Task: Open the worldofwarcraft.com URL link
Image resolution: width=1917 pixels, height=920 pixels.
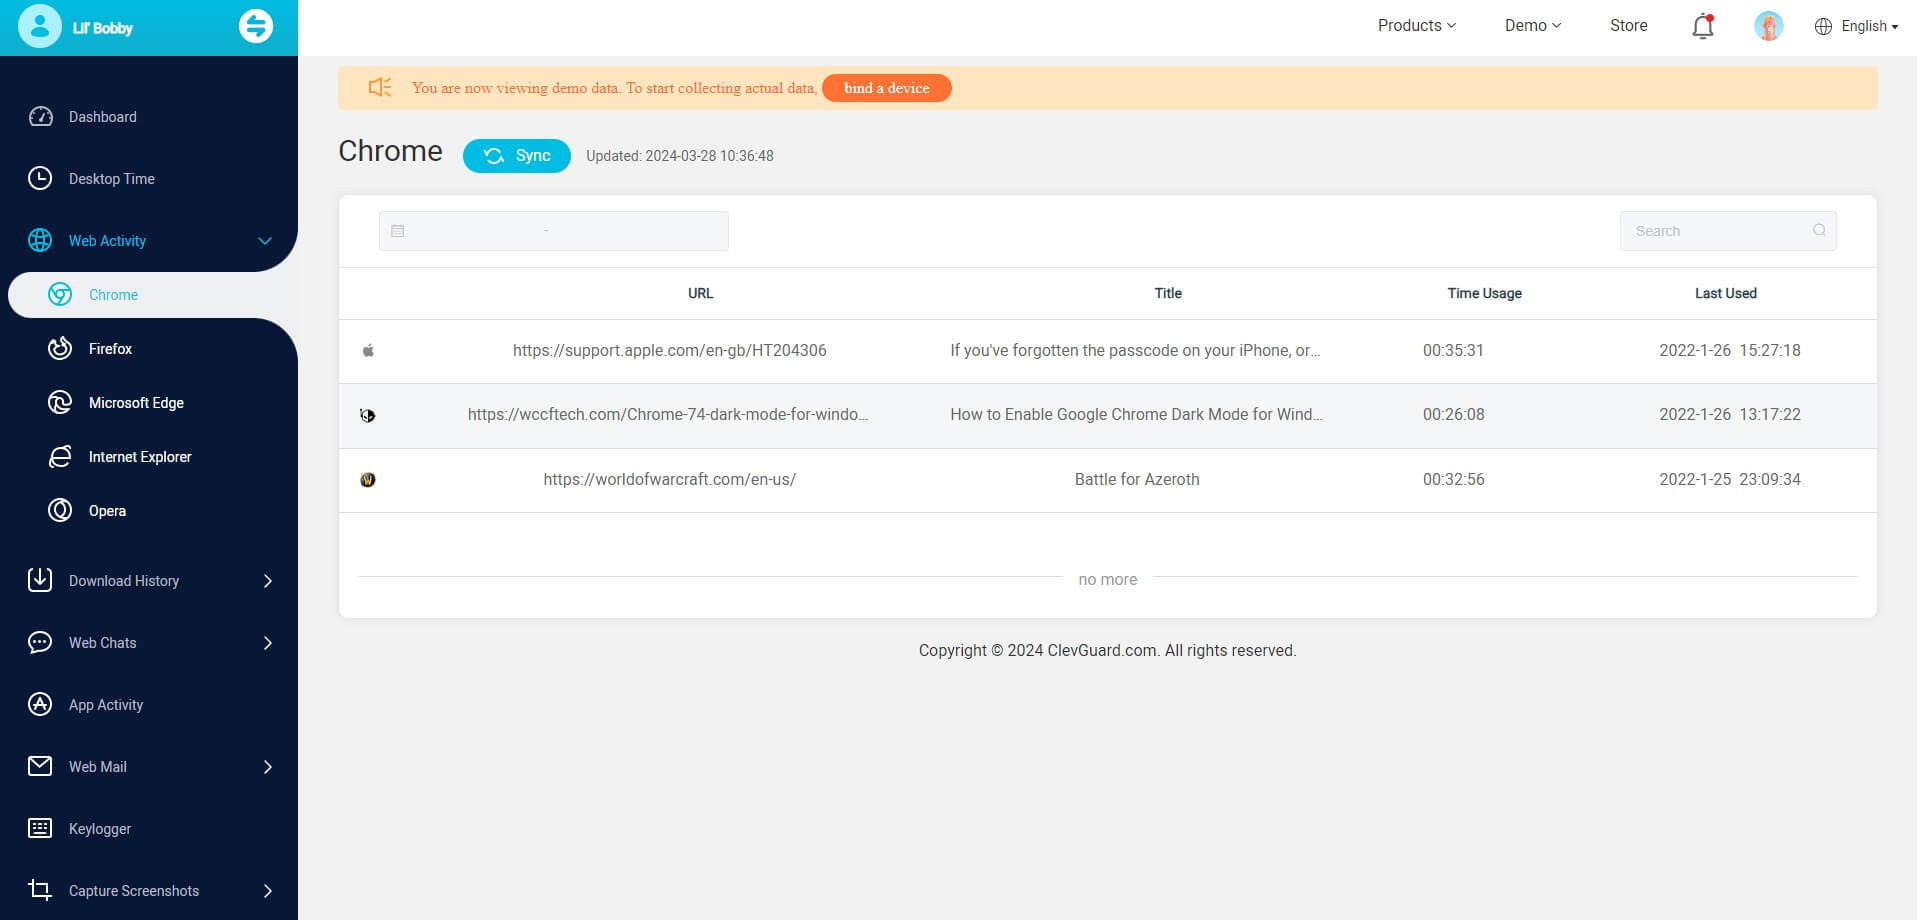Action: [x=670, y=480]
